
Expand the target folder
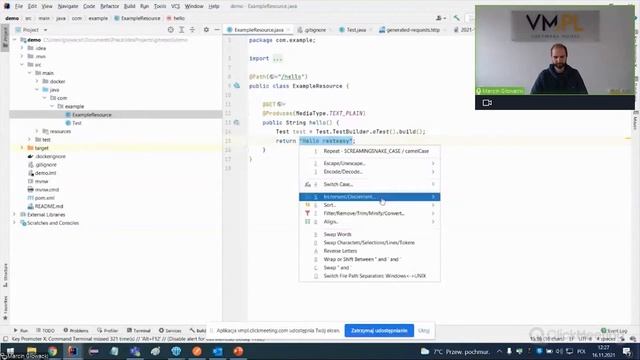click(22, 148)
